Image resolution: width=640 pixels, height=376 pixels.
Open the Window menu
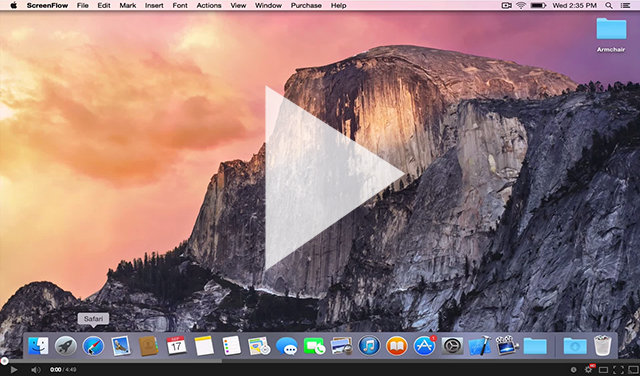[x=269, y=5]
